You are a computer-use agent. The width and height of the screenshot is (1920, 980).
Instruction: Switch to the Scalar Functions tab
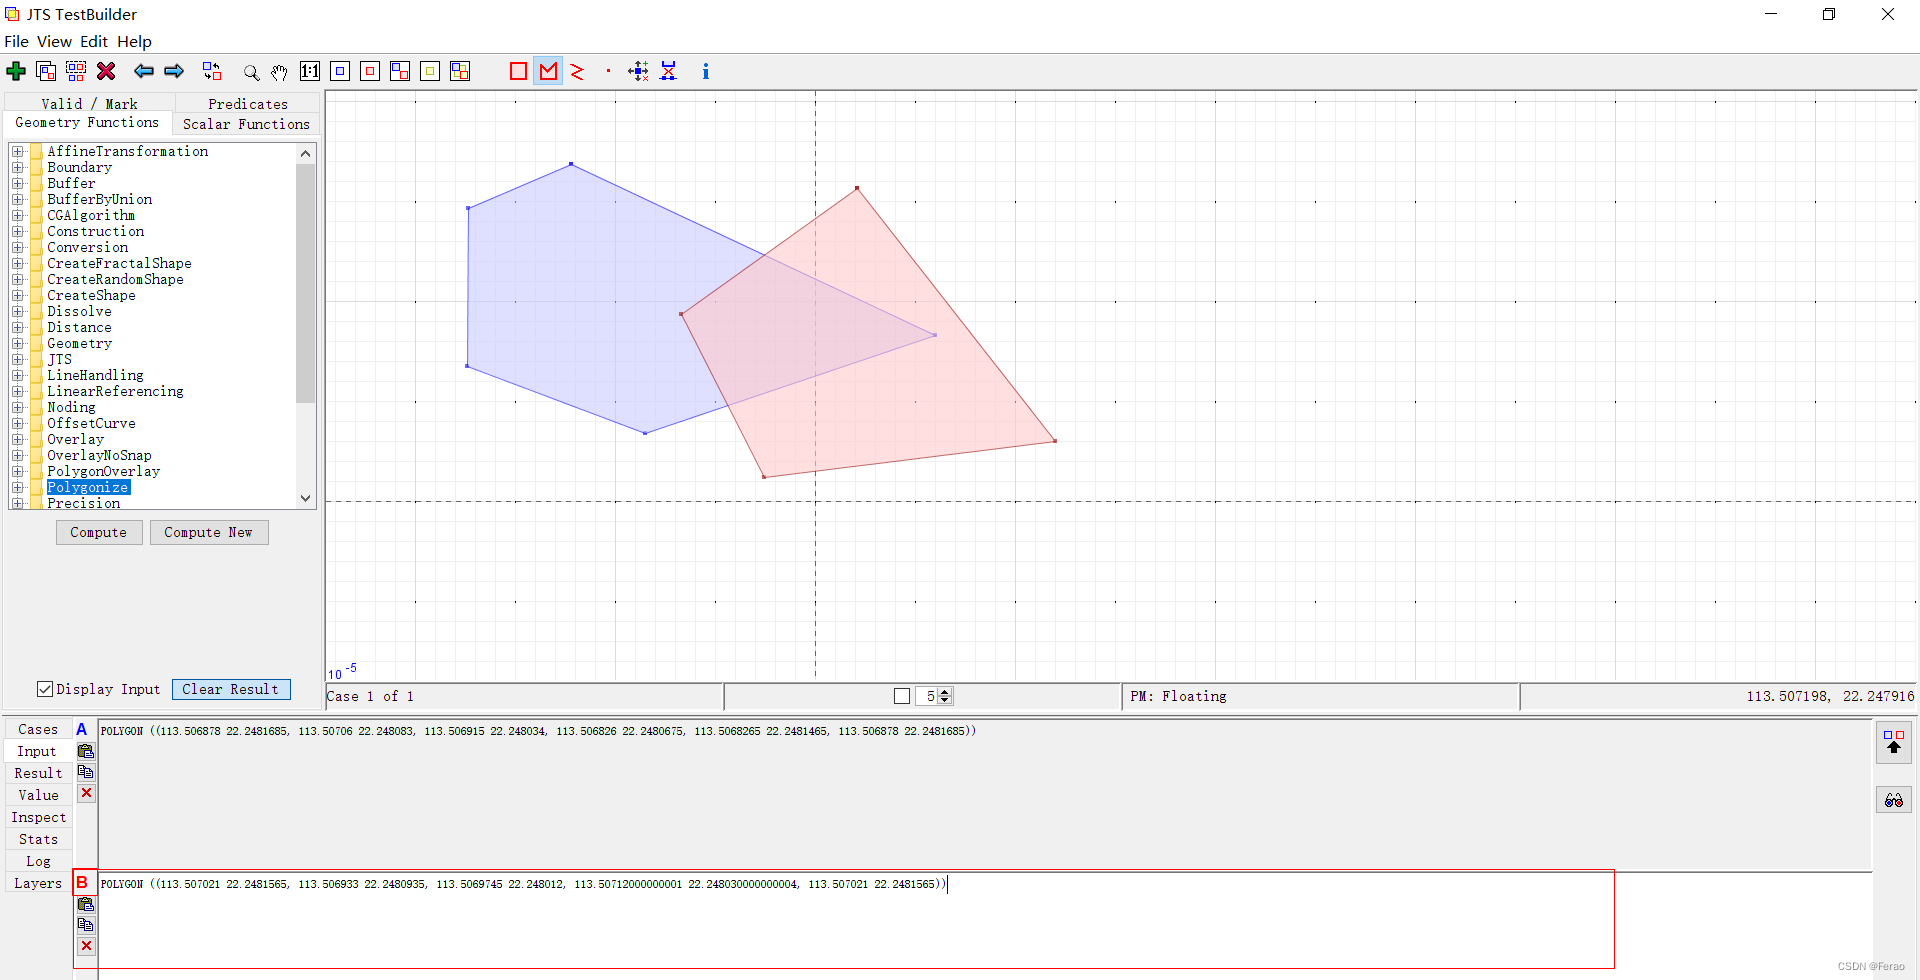tap(246, 124)
